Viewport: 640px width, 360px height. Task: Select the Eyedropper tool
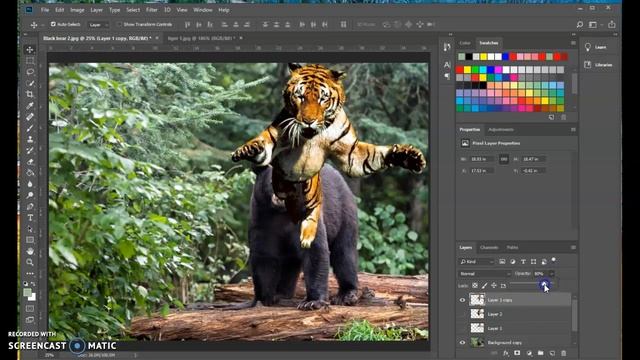click(30, 106)
